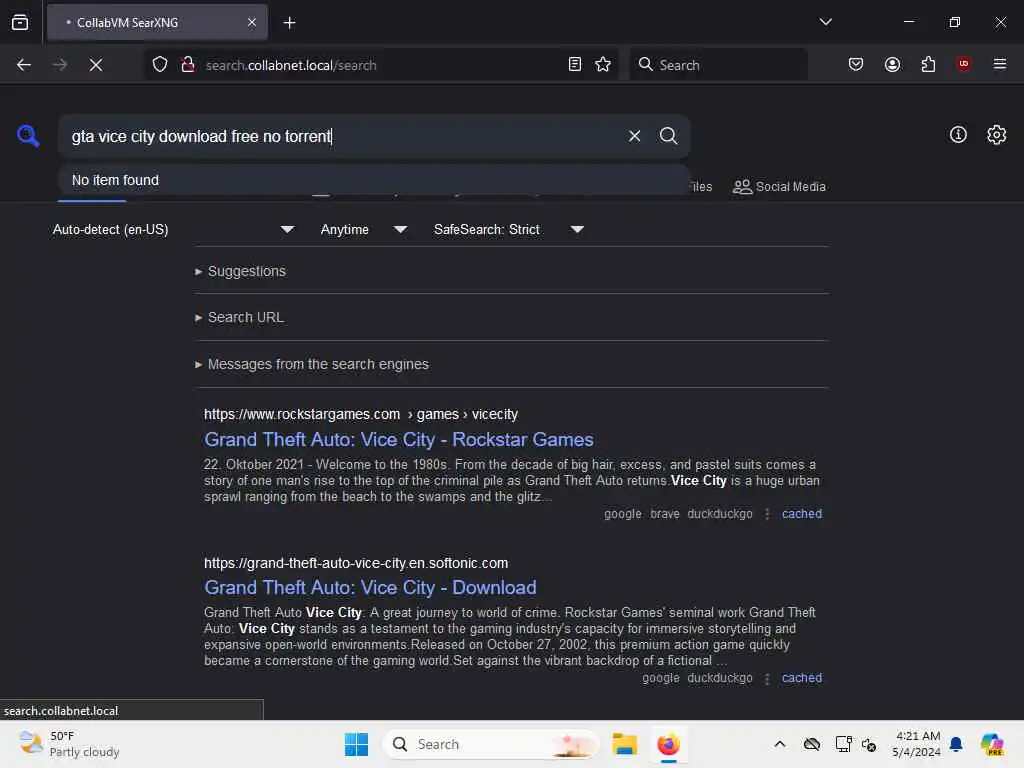Click Firefox taskbar icon

point(668,744)
